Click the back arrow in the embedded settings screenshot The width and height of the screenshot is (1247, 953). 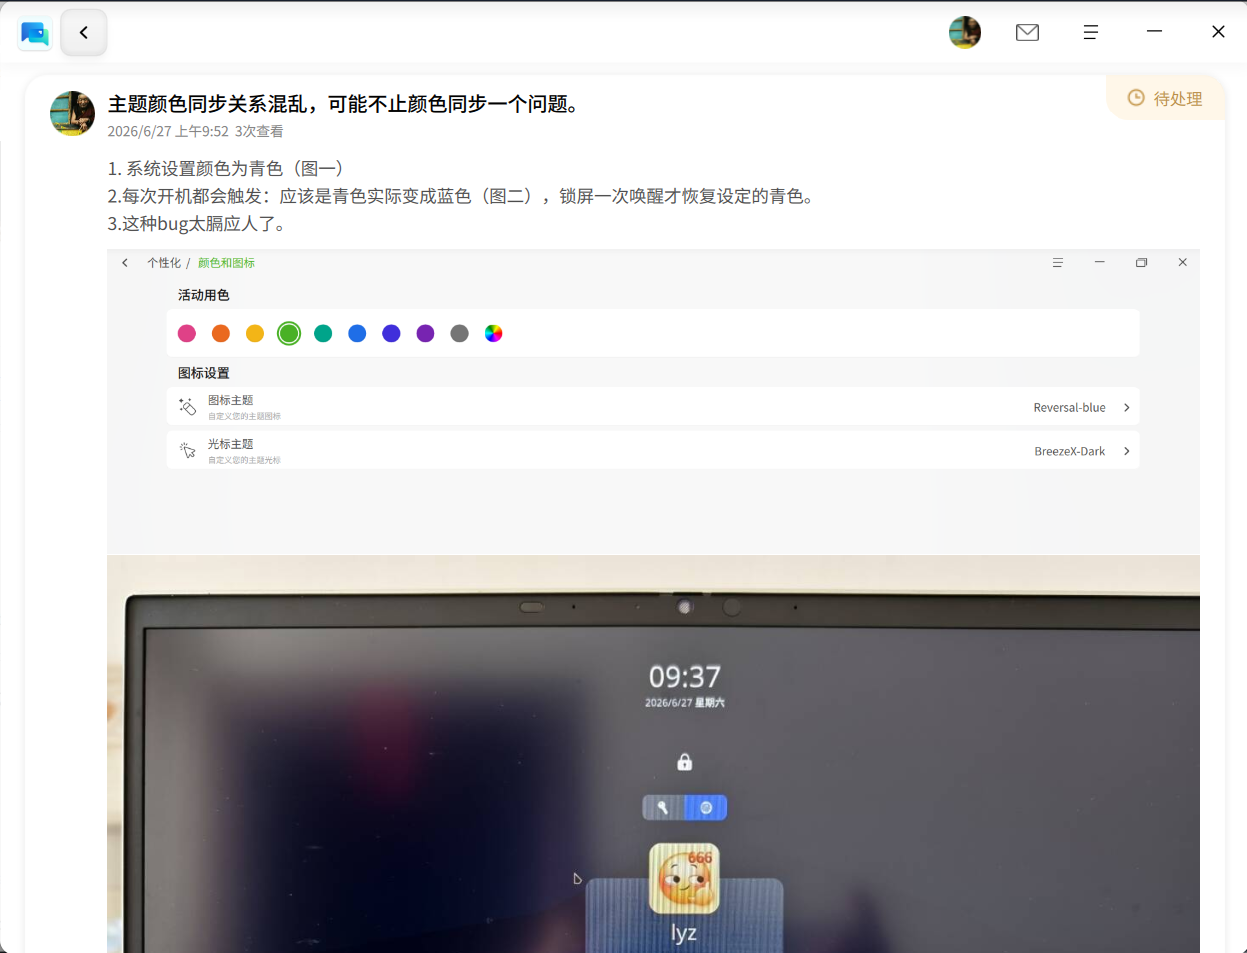[x=125, y=263]
